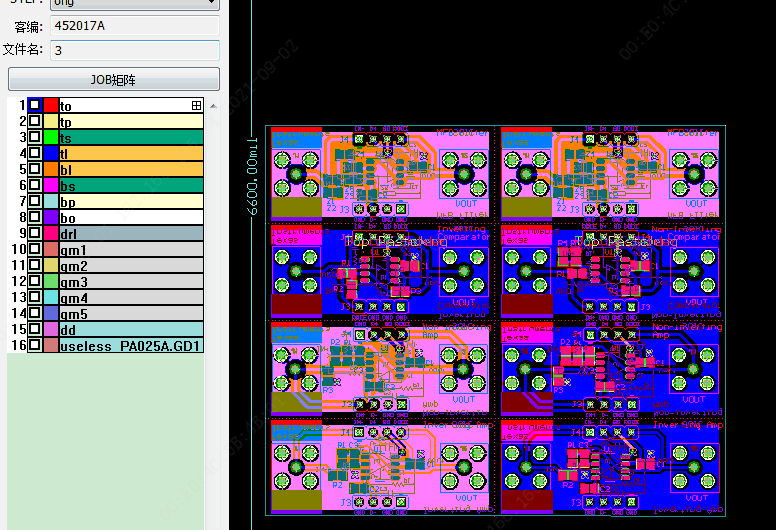Select the 'tp' layer row

130,121
